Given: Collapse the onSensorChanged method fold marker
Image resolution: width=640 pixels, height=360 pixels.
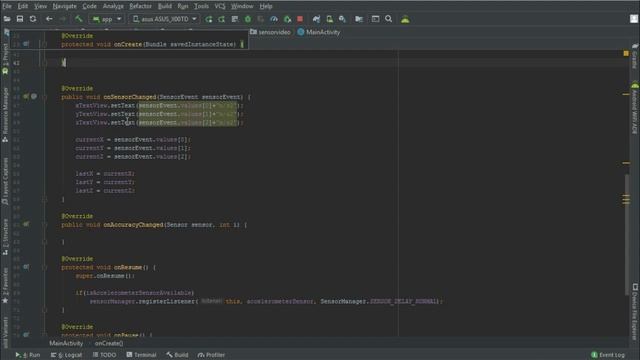Looking at the screenshot, I should coord(44,97).
